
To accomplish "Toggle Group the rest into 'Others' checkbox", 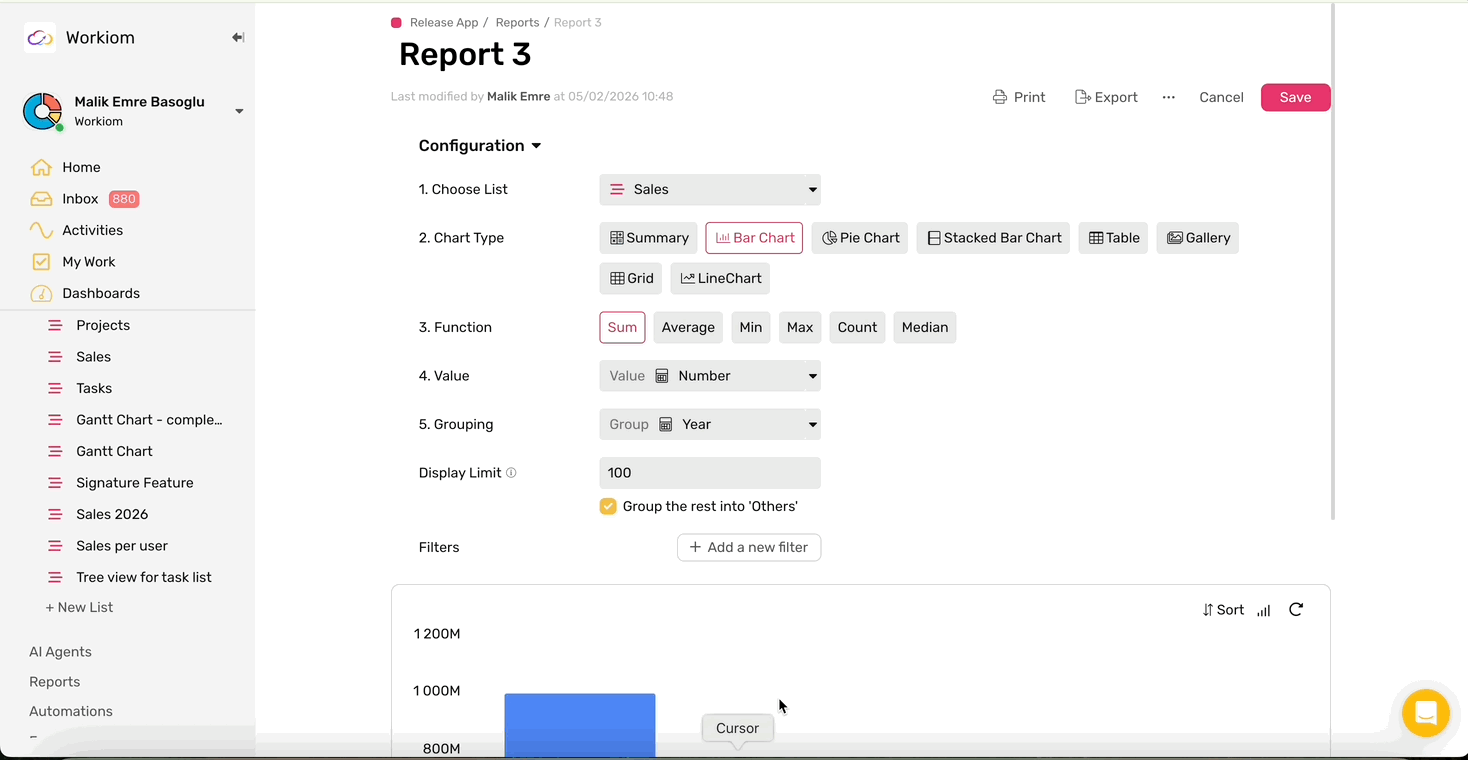I will click(608, 506).
